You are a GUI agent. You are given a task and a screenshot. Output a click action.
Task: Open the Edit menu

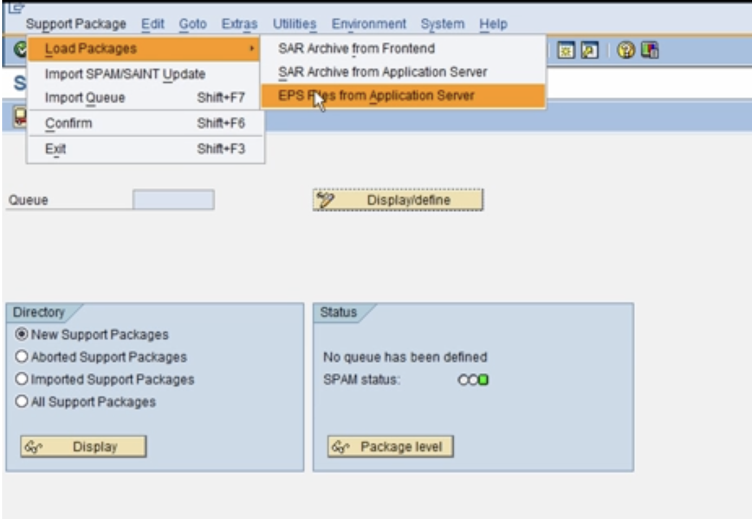[x=153, y=24]
